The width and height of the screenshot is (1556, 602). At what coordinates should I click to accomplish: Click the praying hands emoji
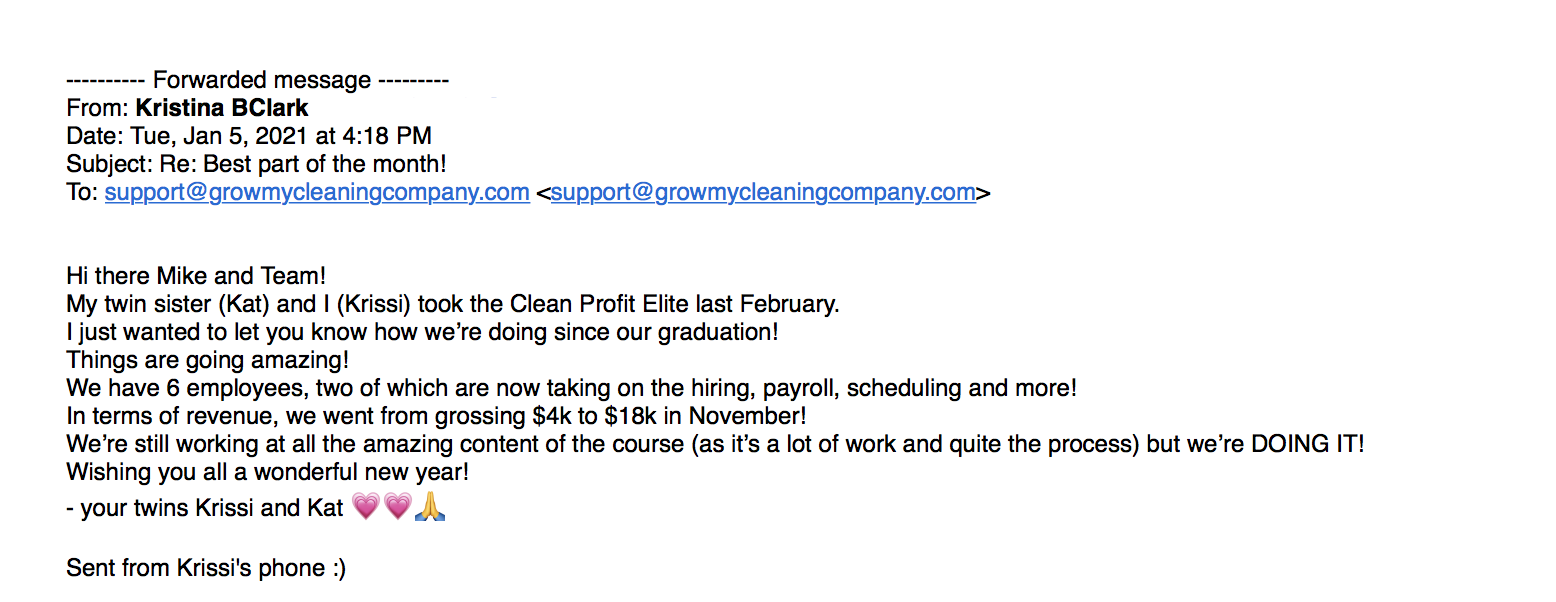[x=429, y=508]
